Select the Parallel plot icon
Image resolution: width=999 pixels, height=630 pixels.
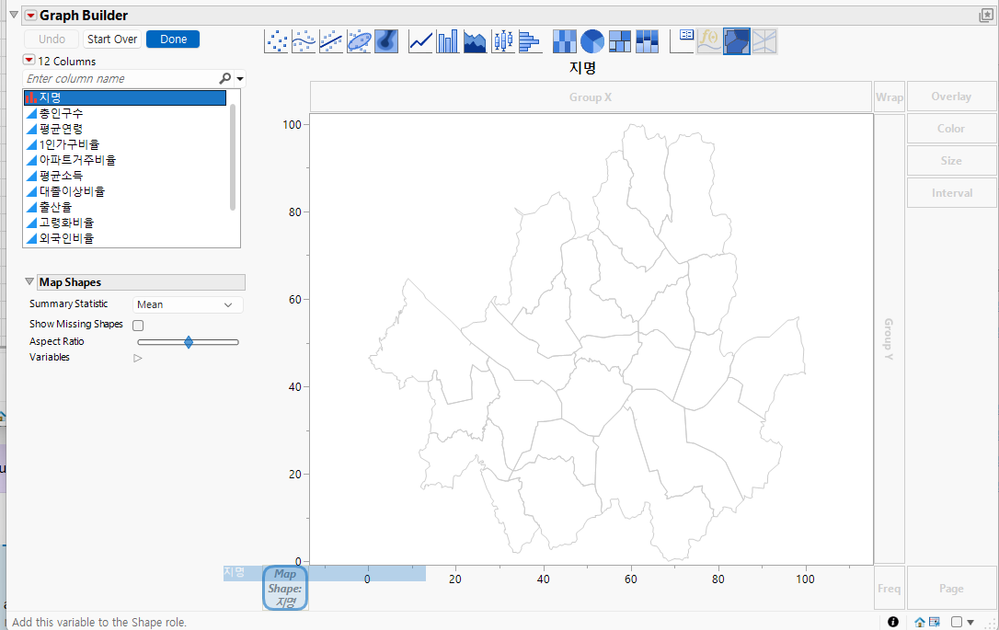[x=765, y=41]
